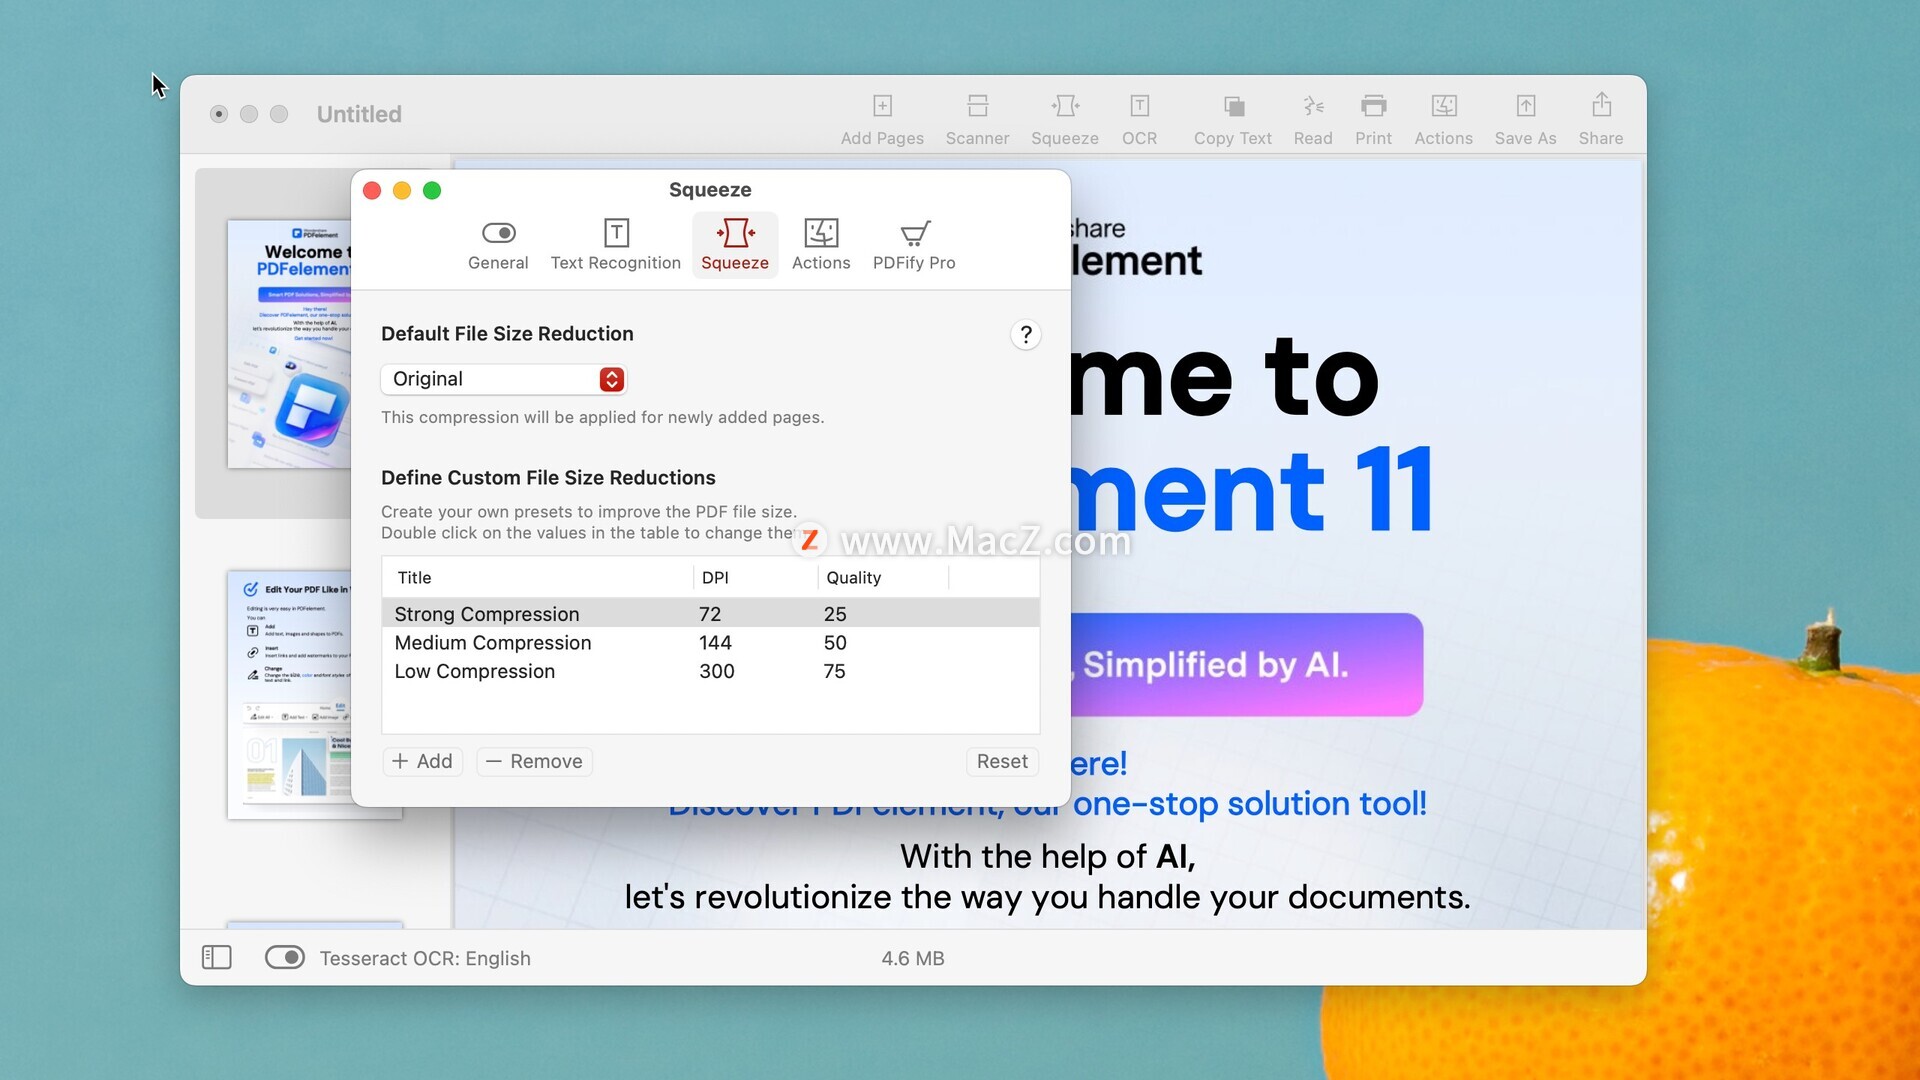This screenshot has height=1080, width=1920.
Task: Run OCR from the toolbar
Action: 1139,118
